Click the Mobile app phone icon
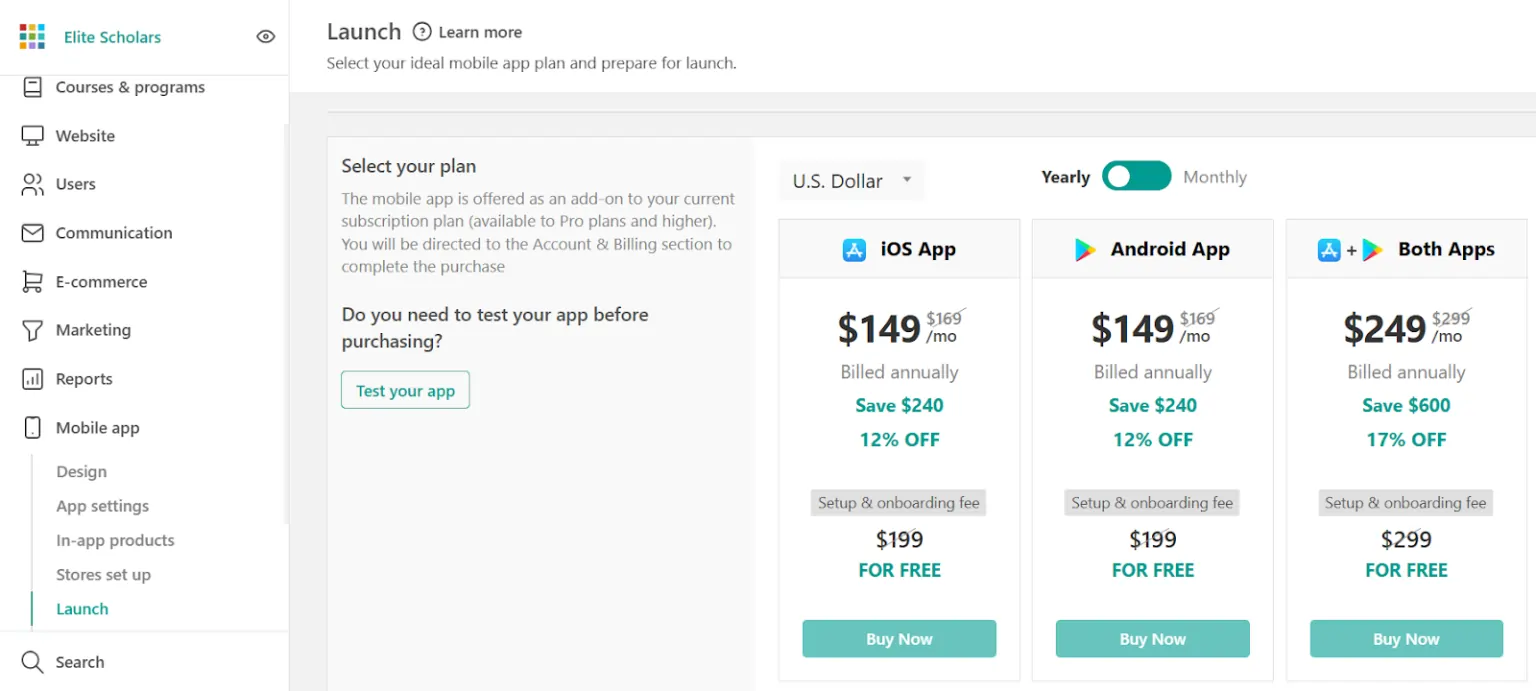1536x691 pixels. (x=32, y=427)
